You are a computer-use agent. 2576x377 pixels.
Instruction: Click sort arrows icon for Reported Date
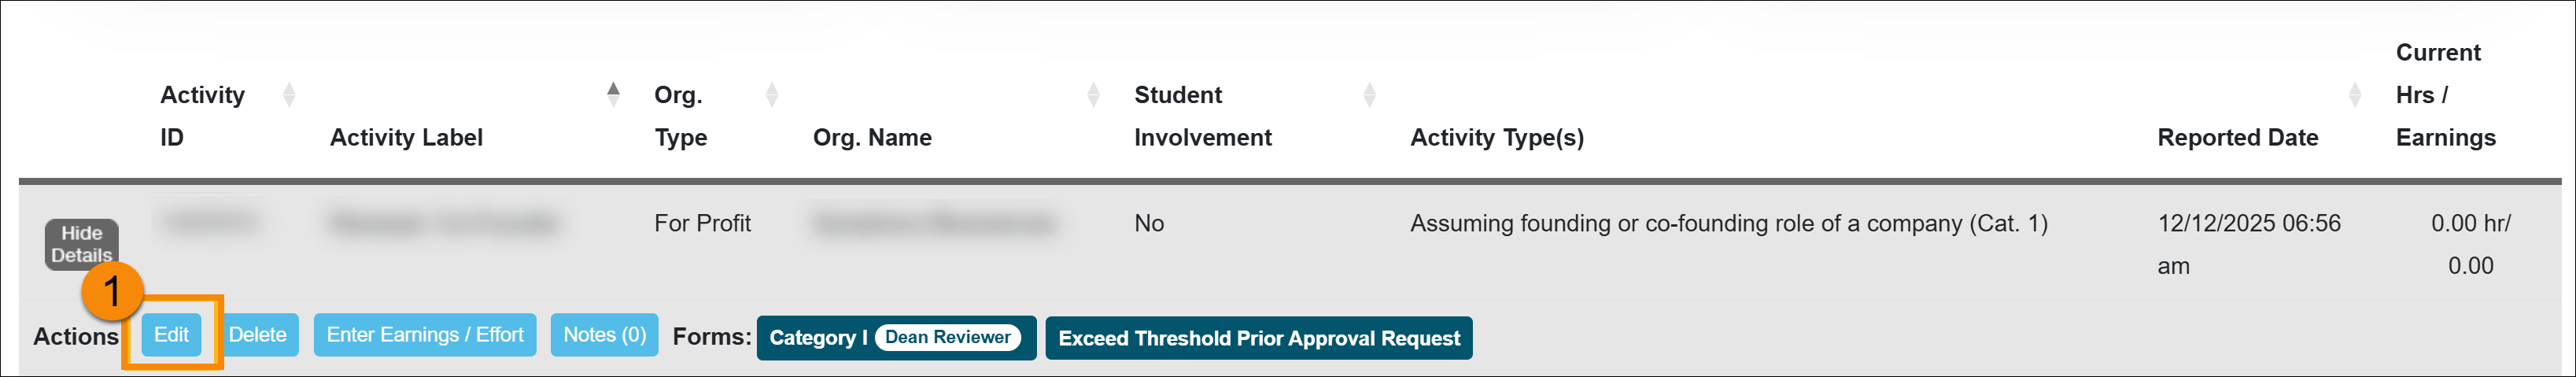pyautogui.click(x=2354, y=95)
